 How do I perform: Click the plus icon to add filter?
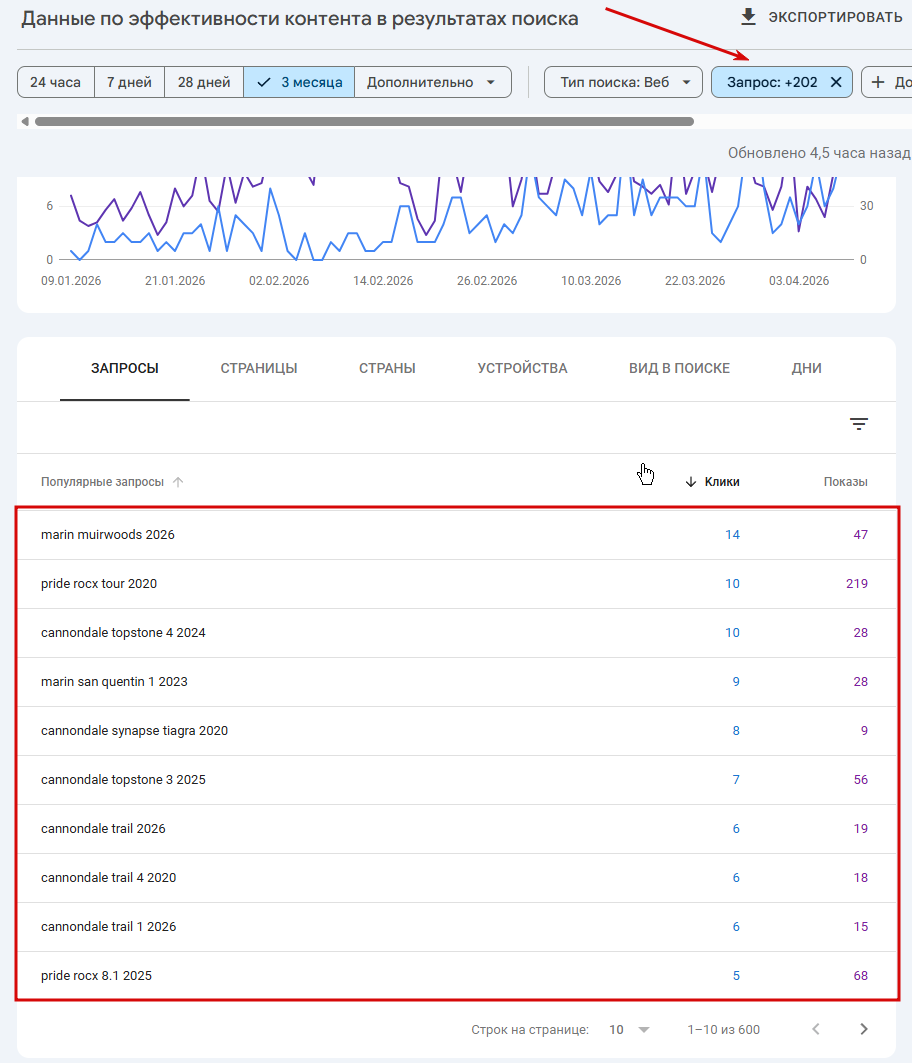(879, 82)
